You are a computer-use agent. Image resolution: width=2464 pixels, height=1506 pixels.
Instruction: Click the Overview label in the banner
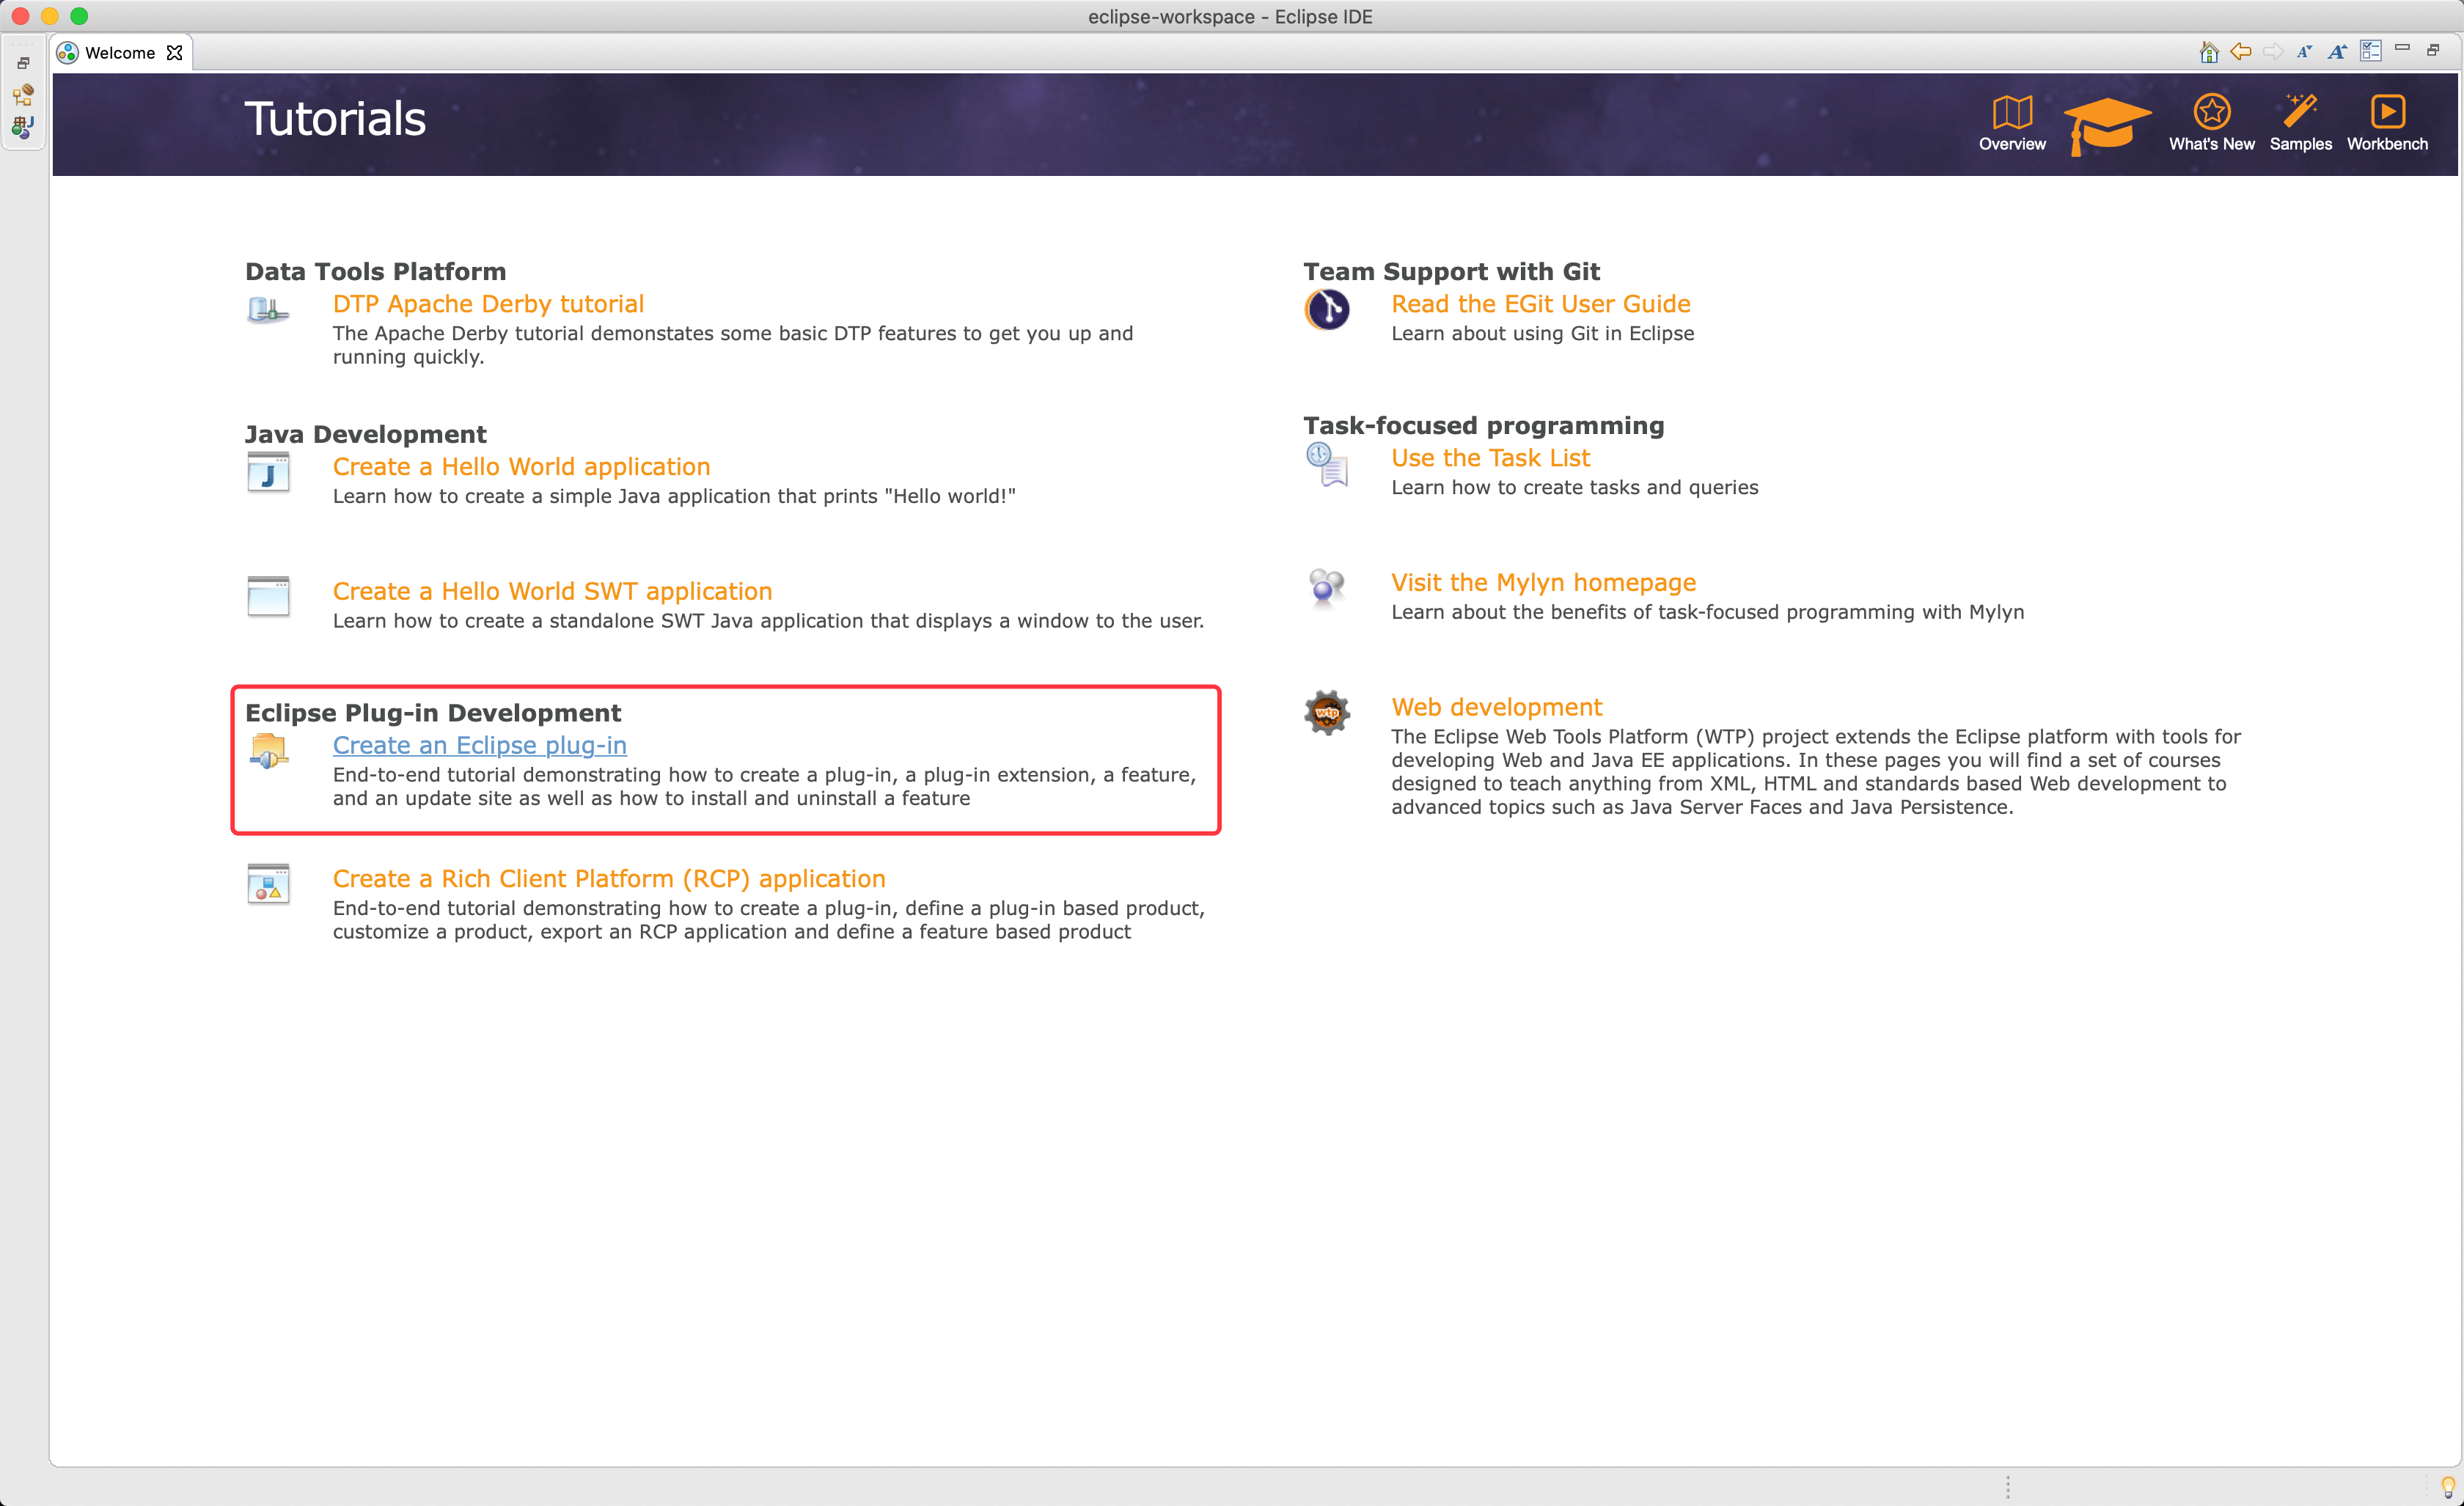pyautogui.click(x=2012, y=144)
